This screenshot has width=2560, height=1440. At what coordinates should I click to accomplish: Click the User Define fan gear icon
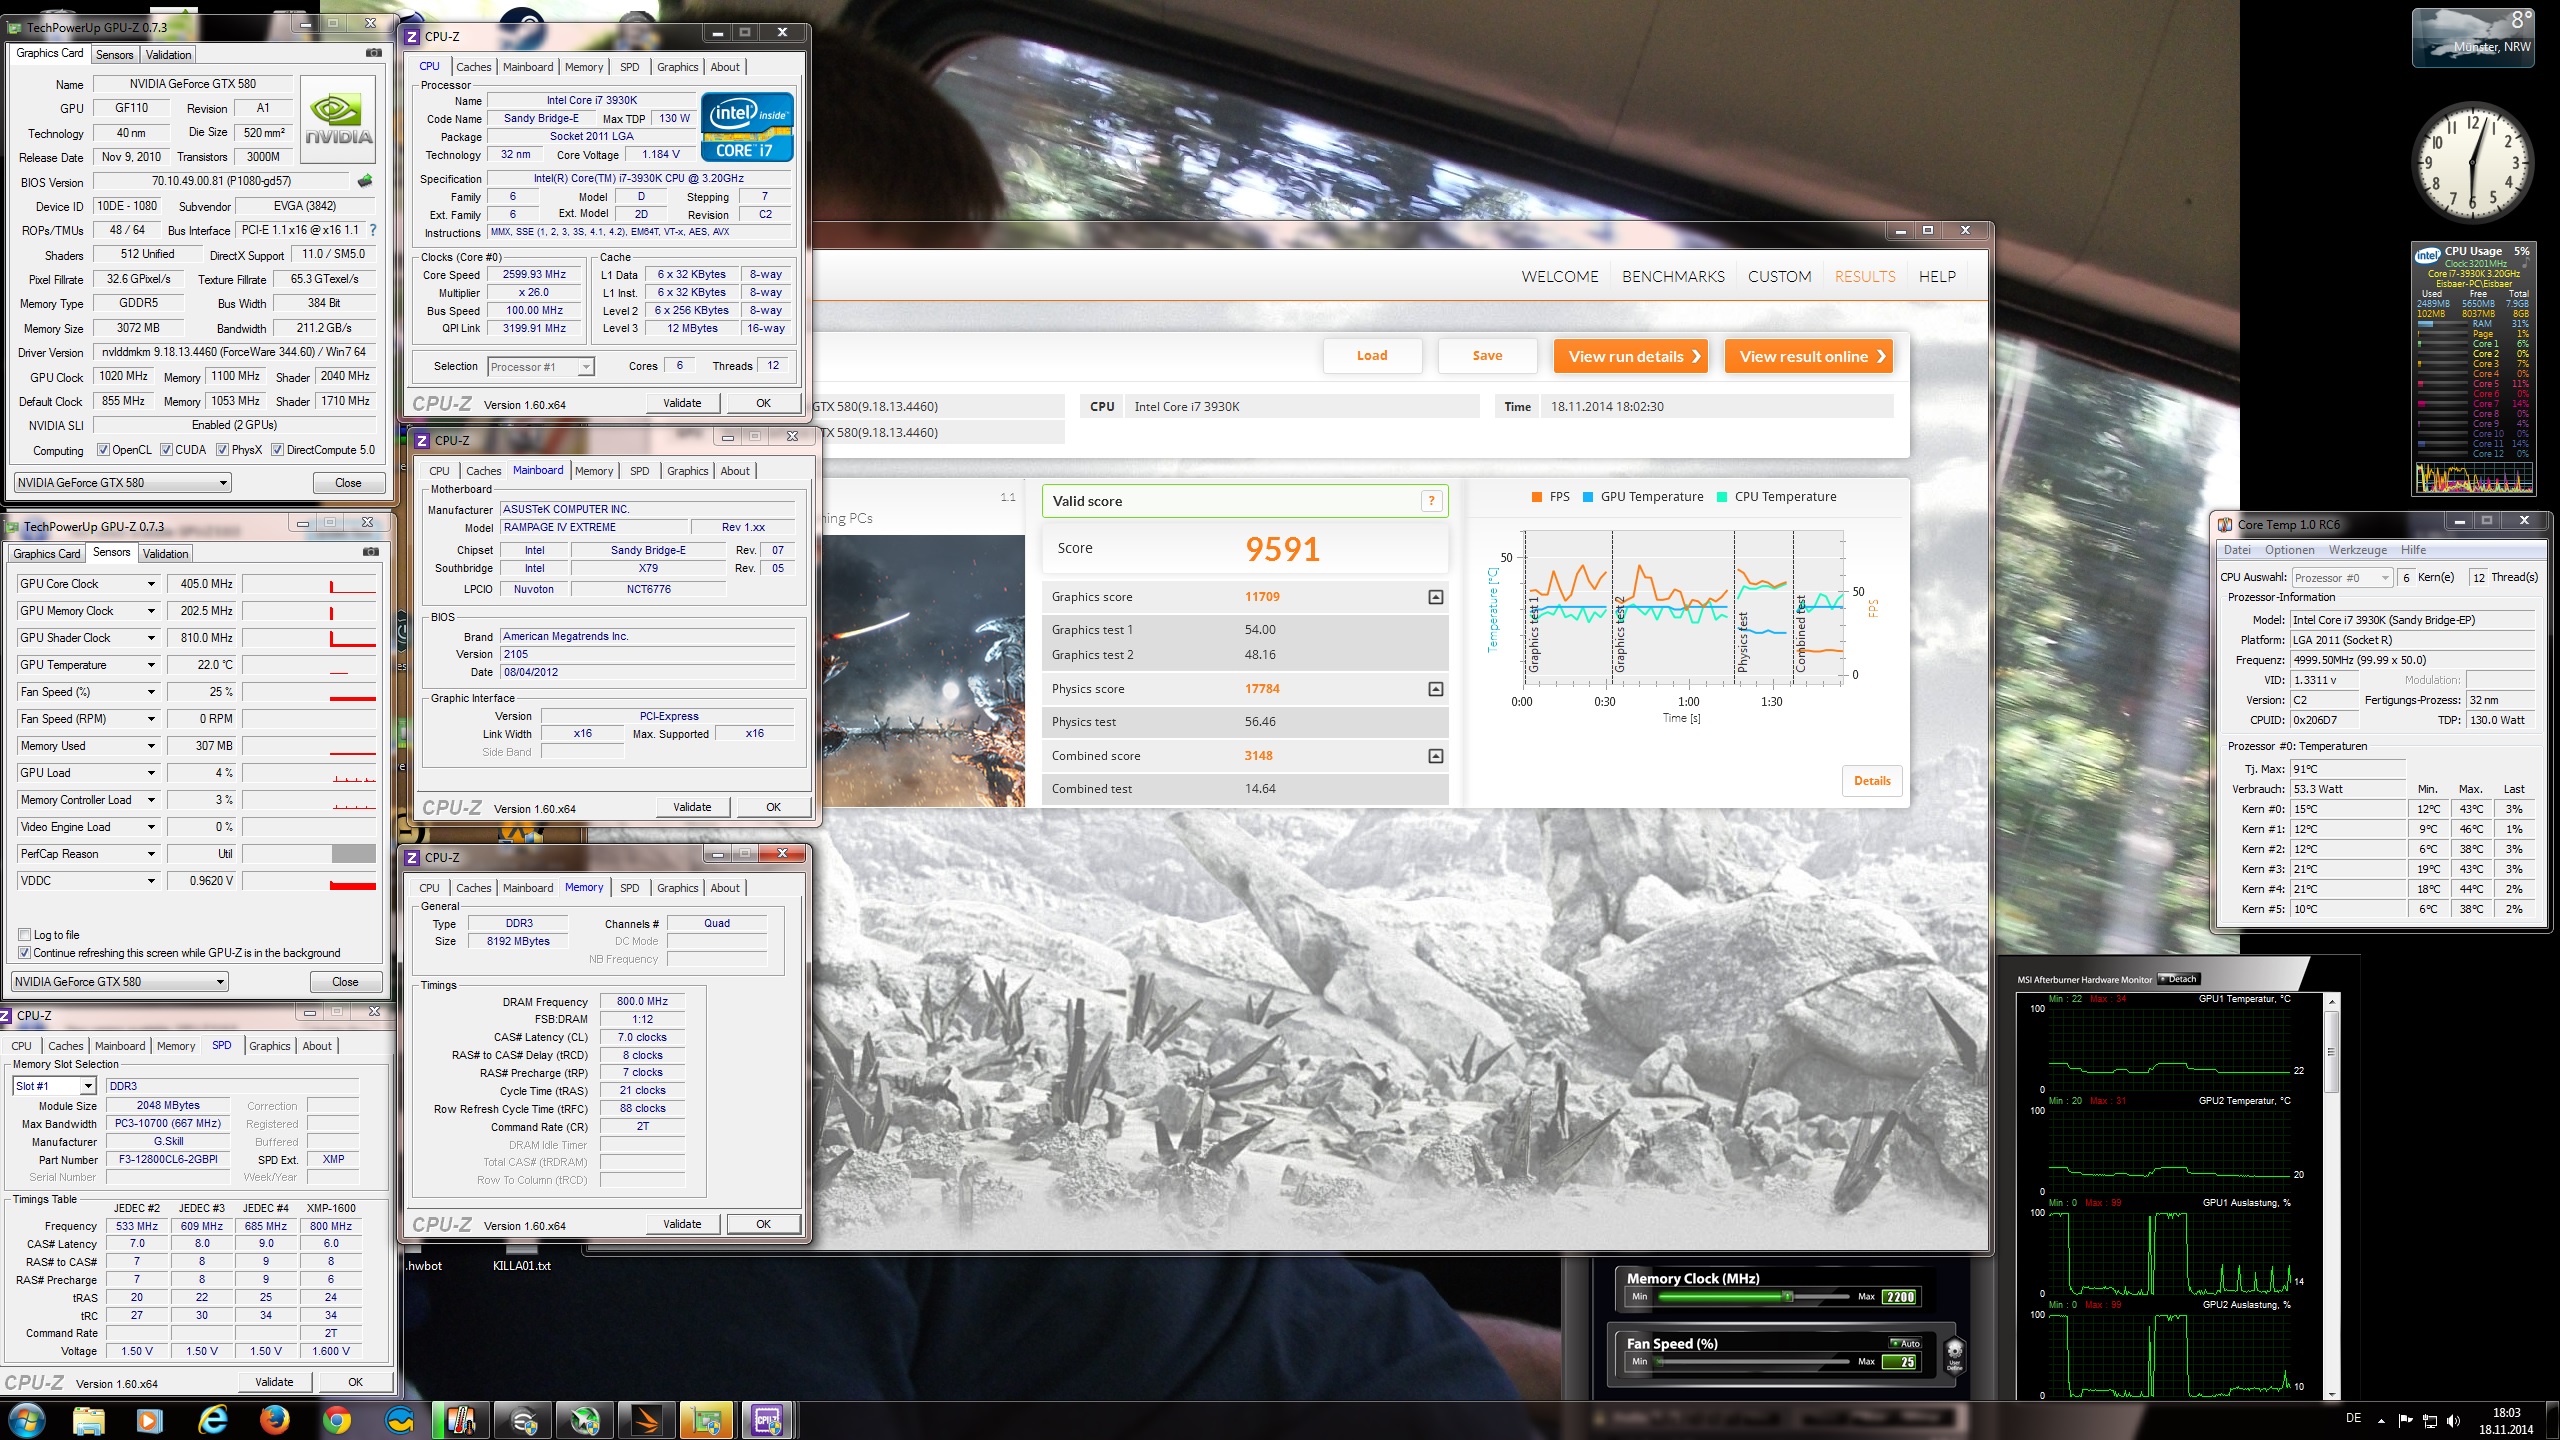tap(1954, 1354)
